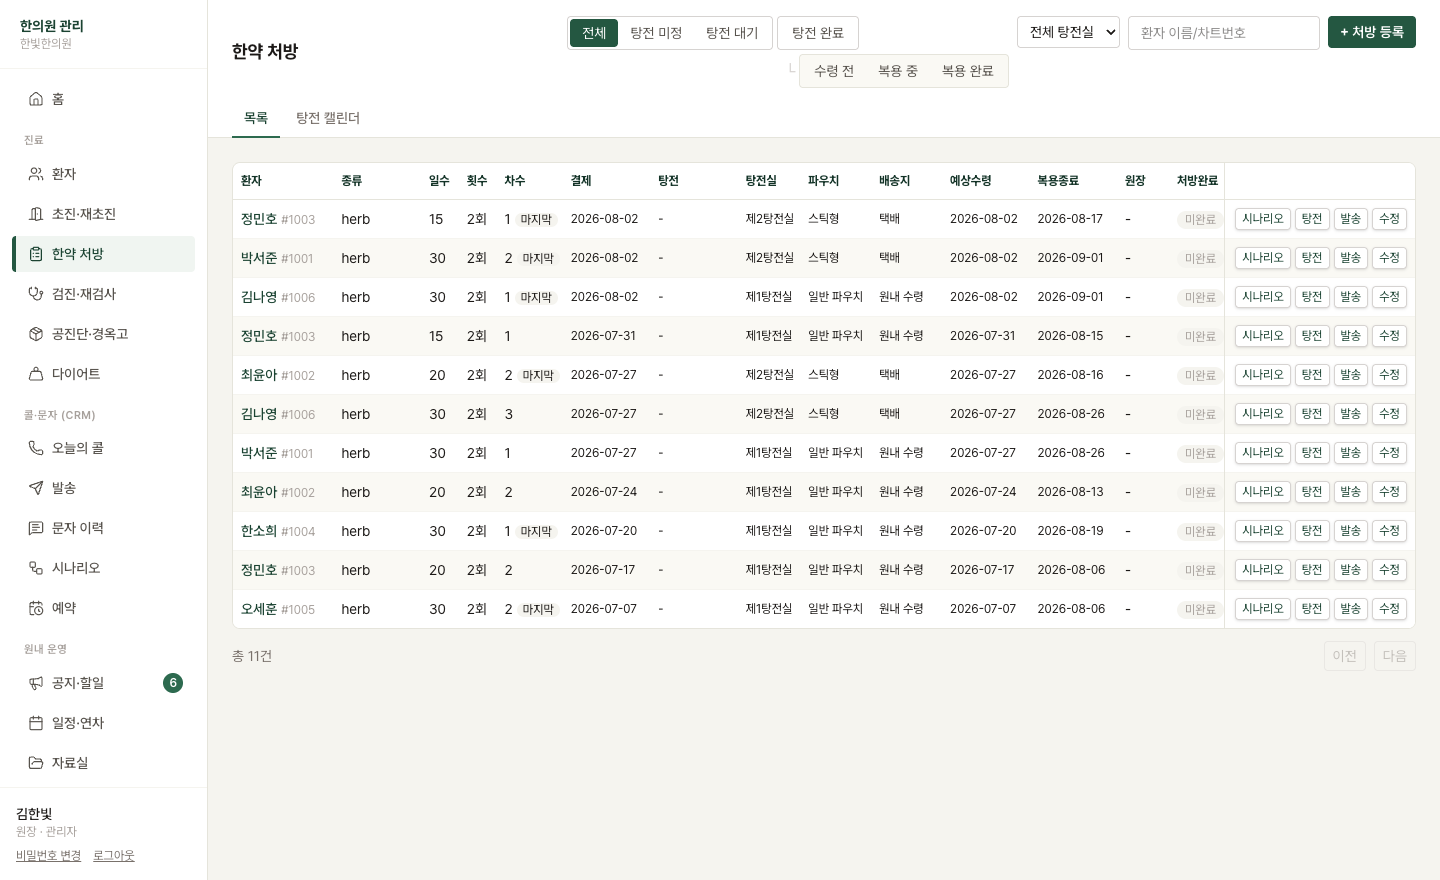1440x880 pixels.
Task: Open 환자 menu item label
Action: pyautogui.click(x=64, y=174)
